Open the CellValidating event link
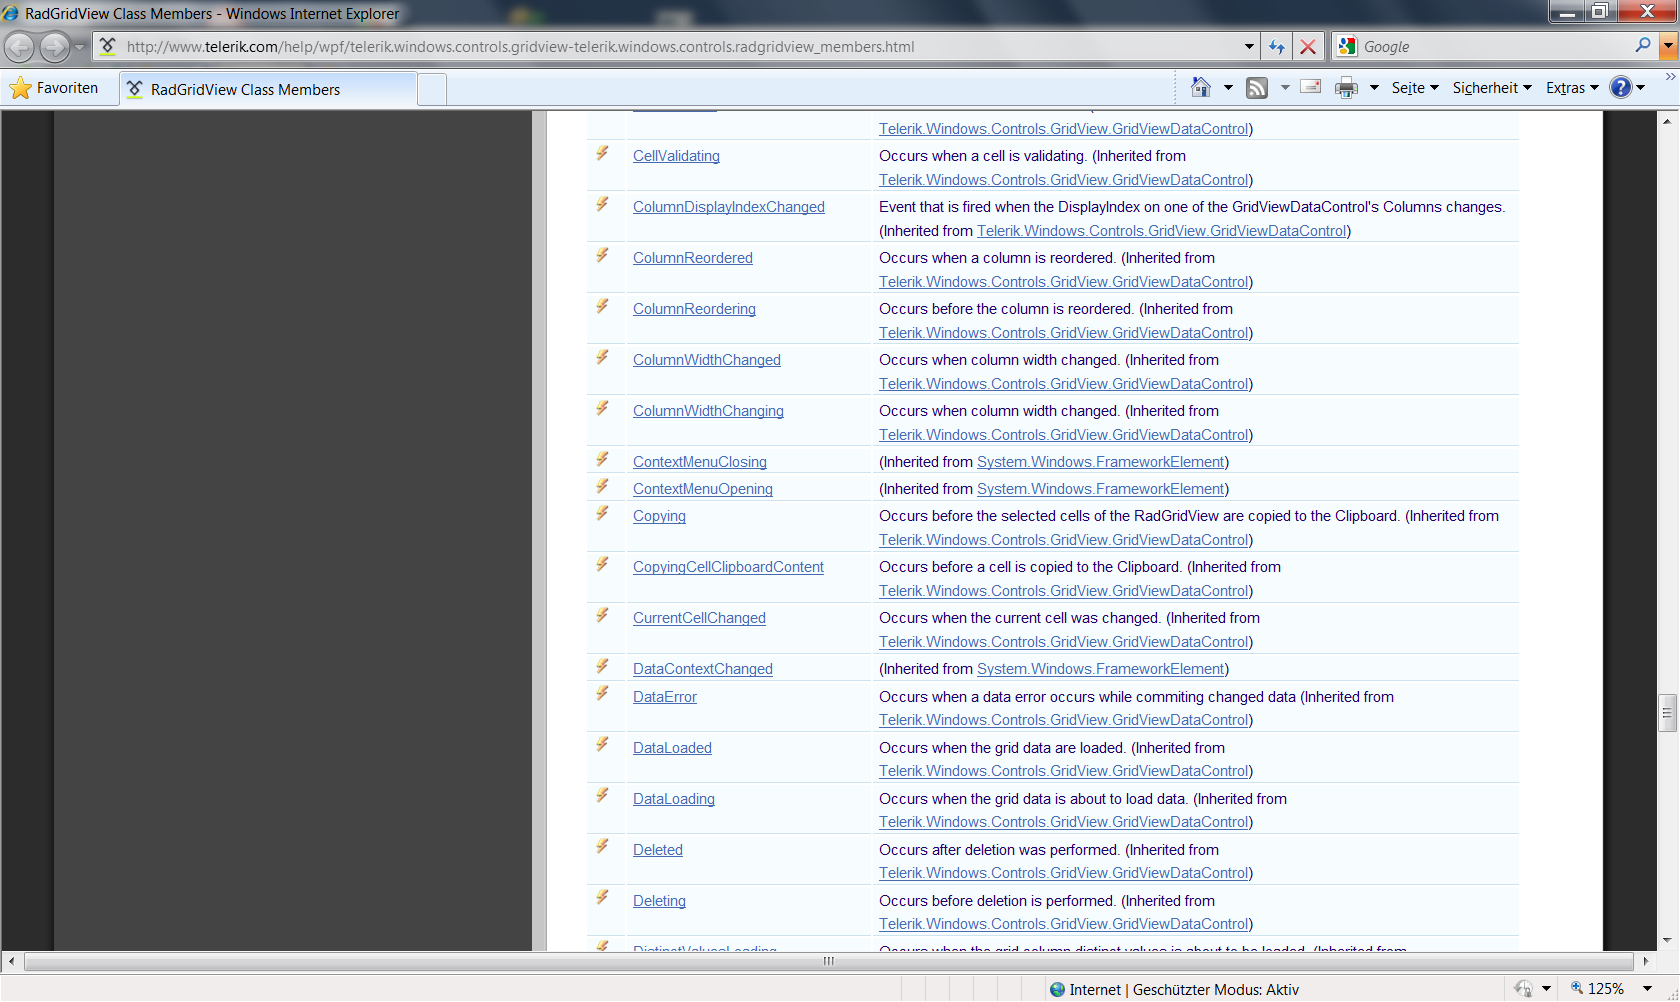 676,156
